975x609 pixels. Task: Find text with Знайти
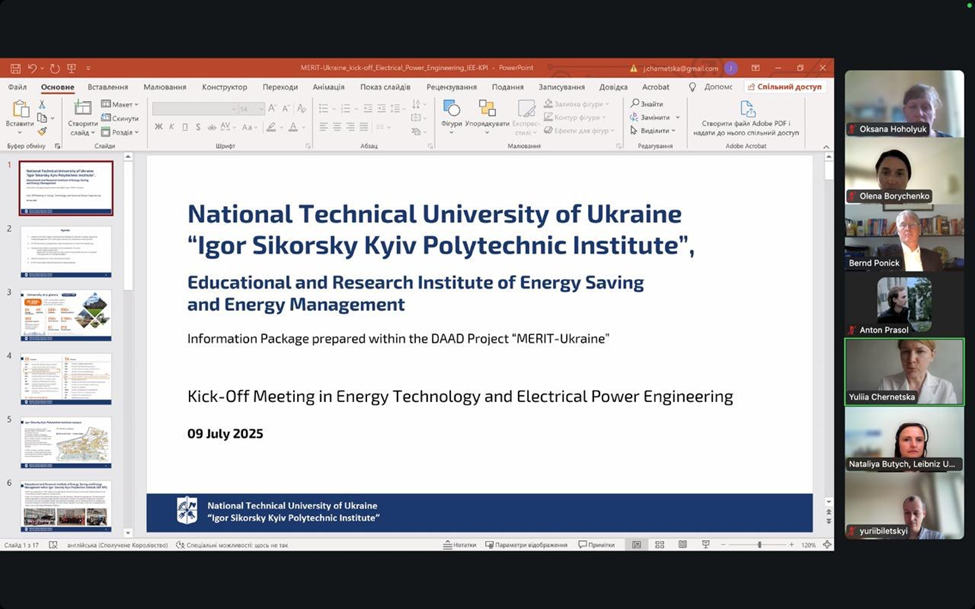(x=647, y=104)
